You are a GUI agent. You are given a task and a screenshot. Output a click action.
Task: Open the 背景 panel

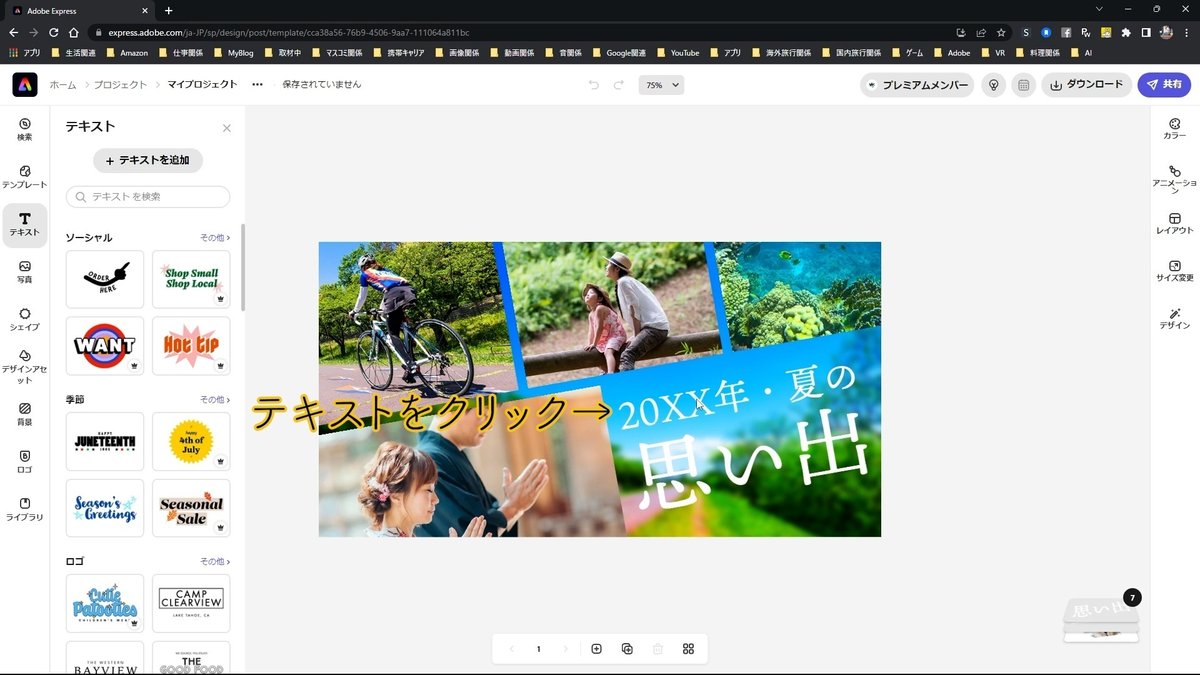coord(25,414)
